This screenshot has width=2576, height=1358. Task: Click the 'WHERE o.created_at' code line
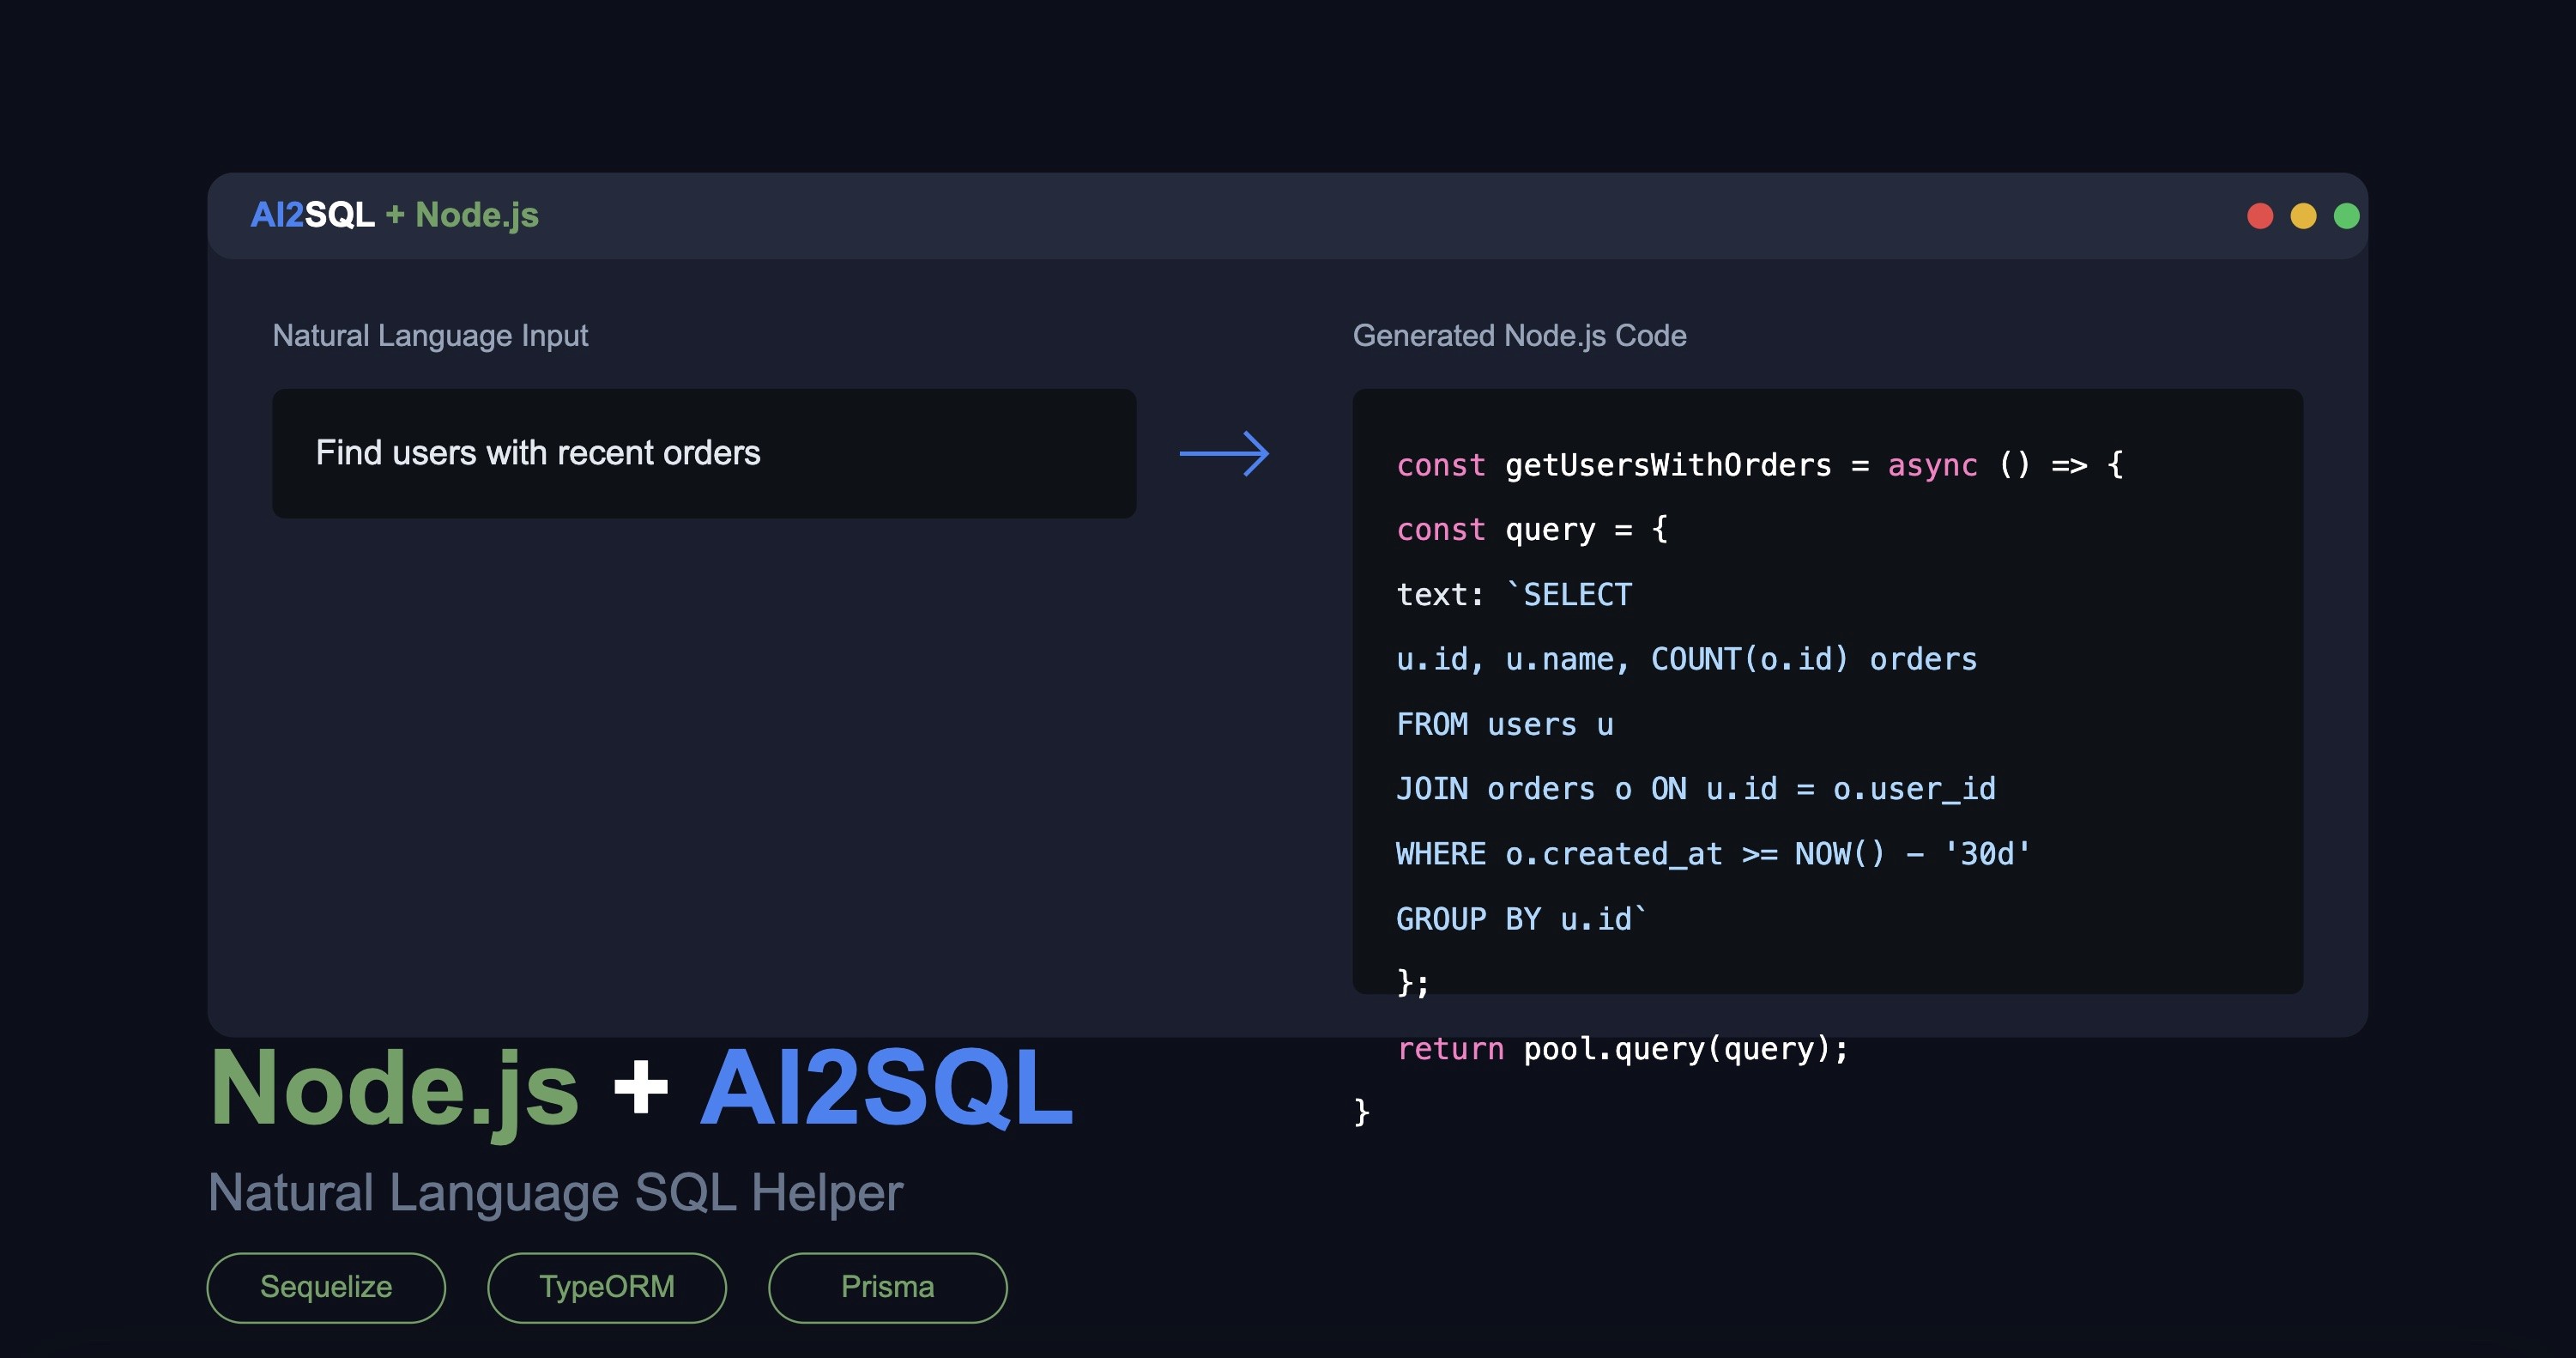[x=1714, y=855]
